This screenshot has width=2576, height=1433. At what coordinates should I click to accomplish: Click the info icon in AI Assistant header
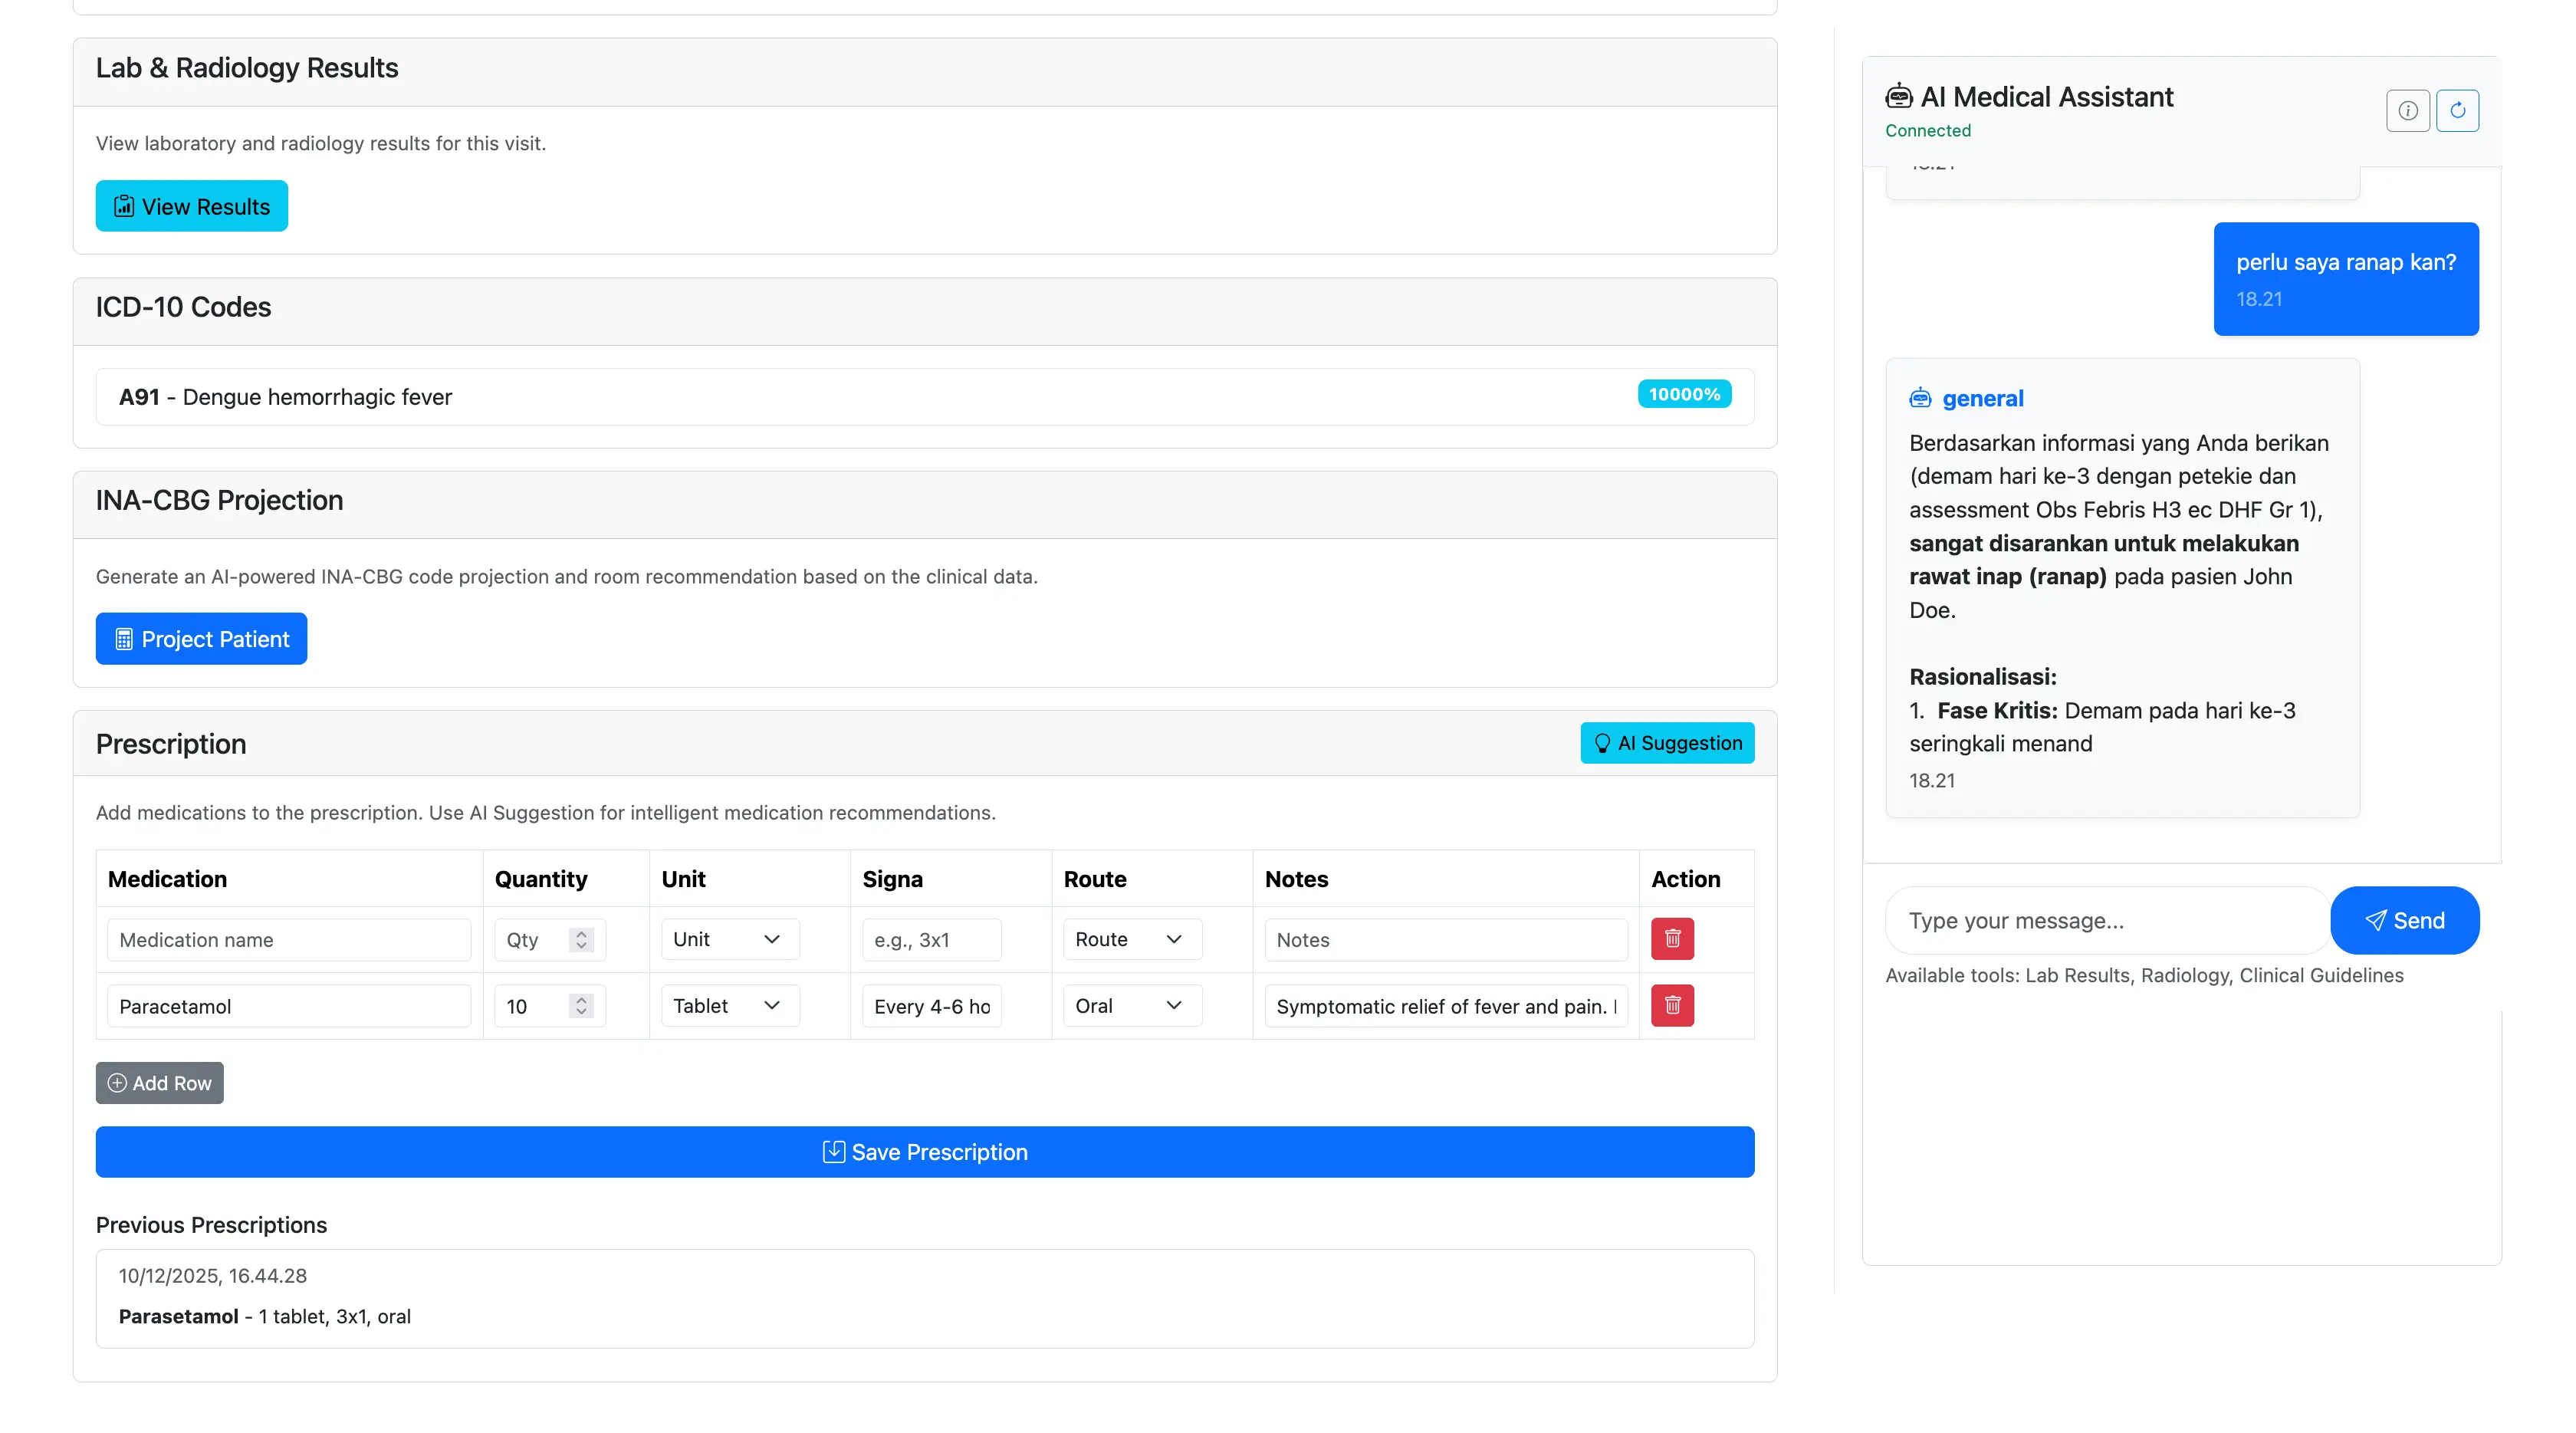[2407, 110]
